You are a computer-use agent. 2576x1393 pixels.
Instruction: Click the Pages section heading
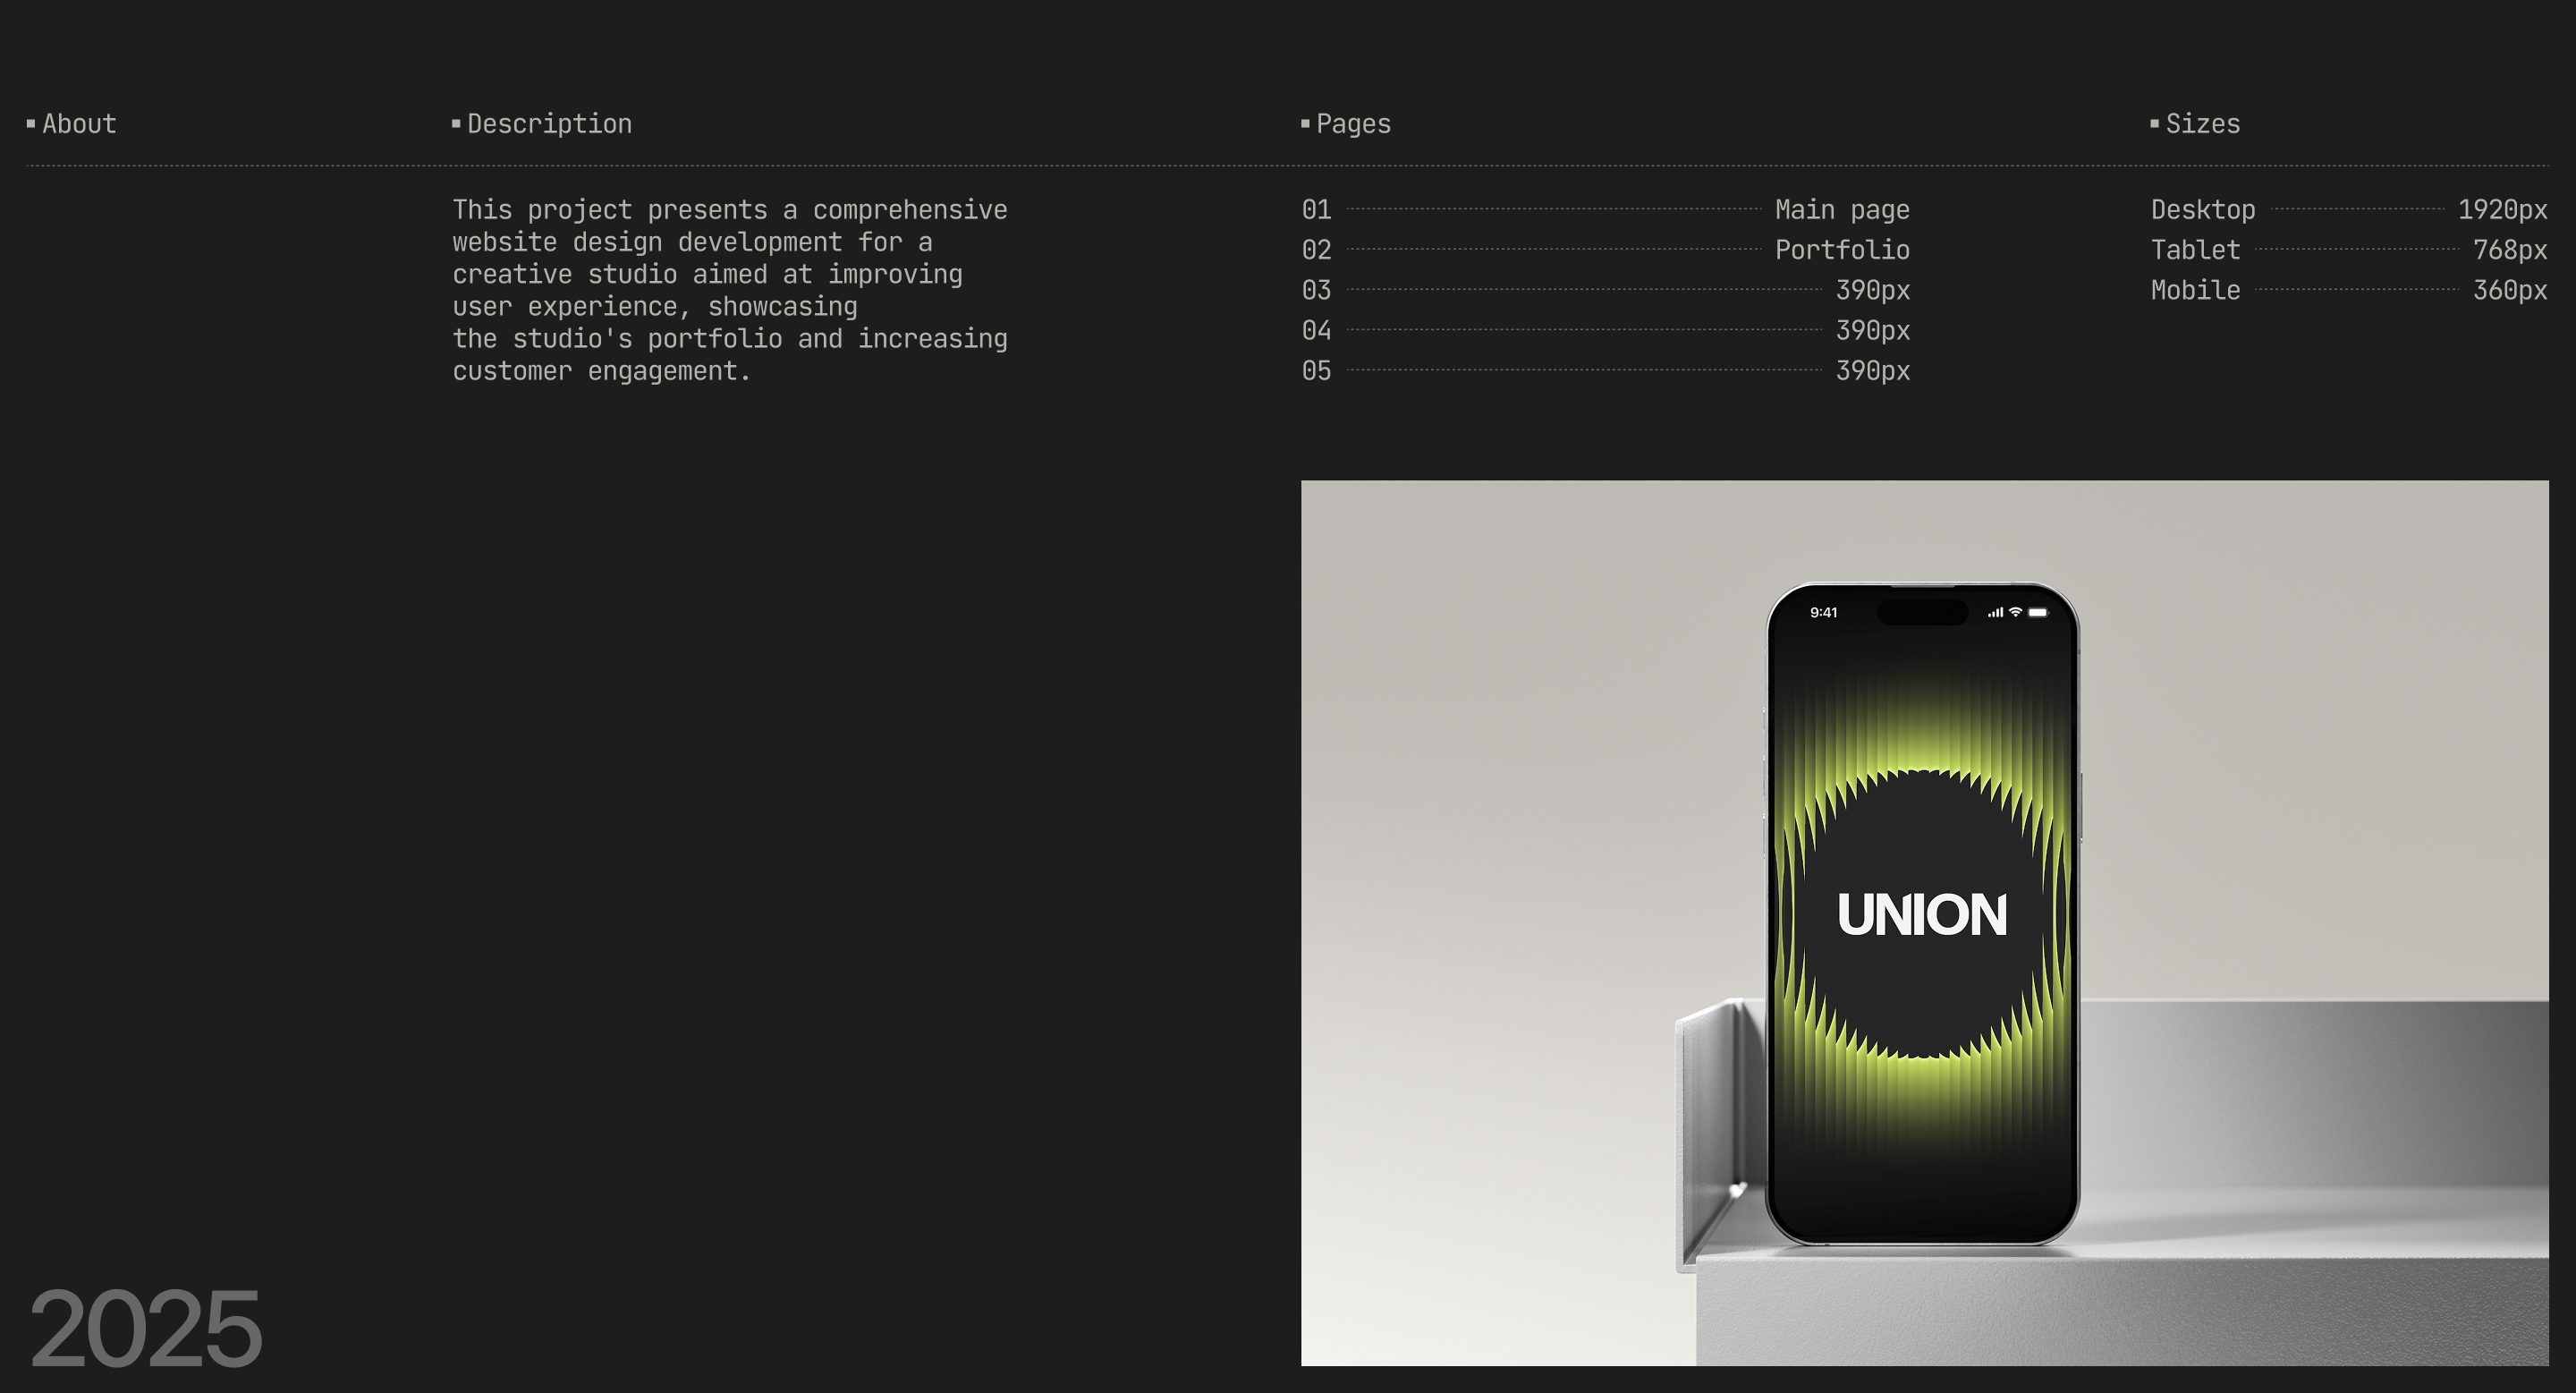1353,124
